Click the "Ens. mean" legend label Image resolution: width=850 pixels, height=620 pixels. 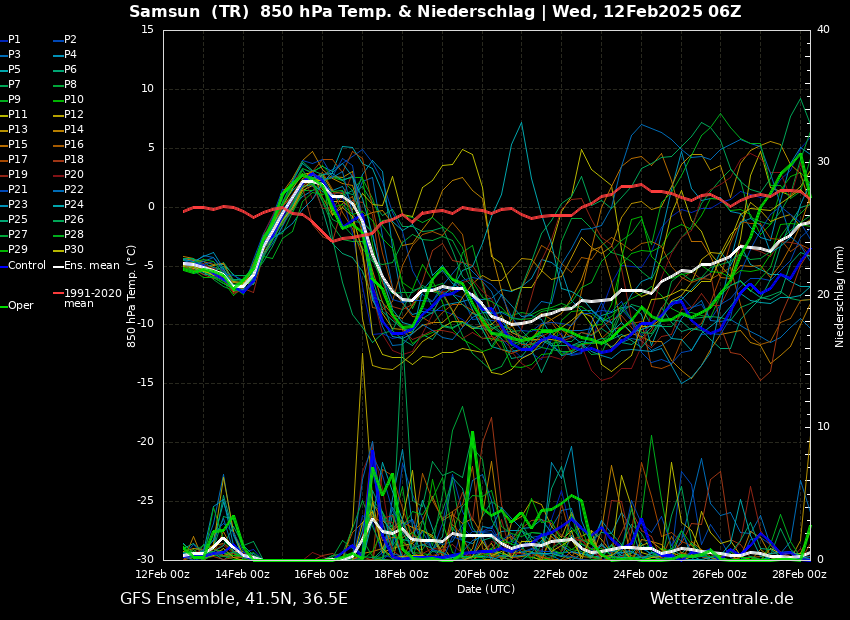click(x=92, y=266)
